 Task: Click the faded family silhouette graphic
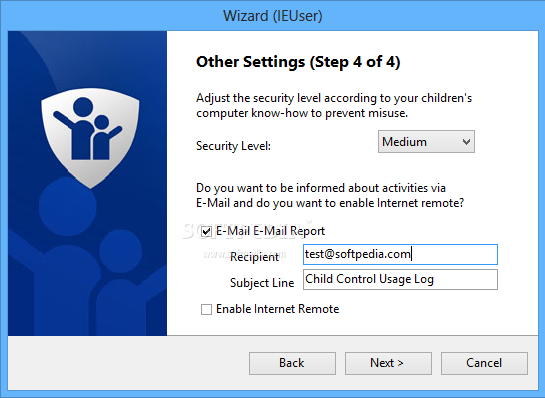pyautogui.click(x=87, y=257)
